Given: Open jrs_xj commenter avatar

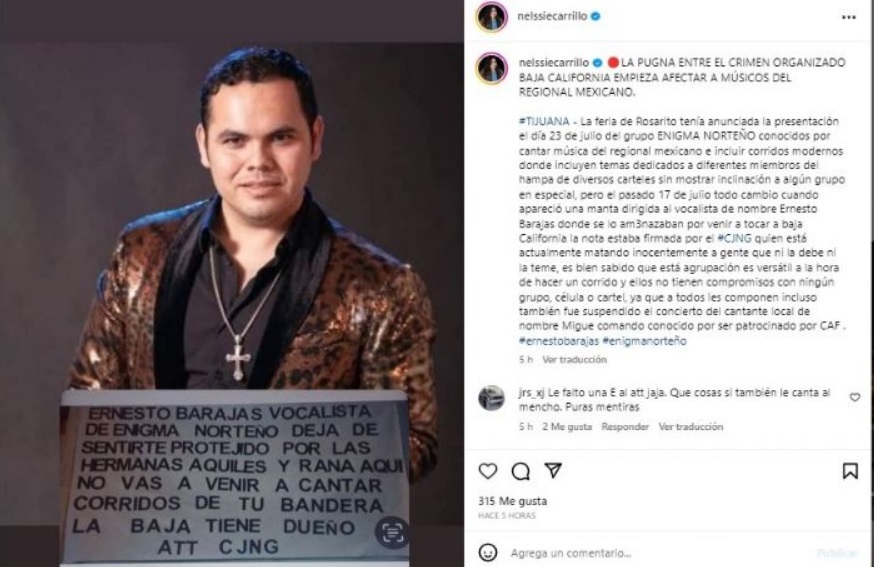Looking at the screenshot, I should click(x=492, y=398).
